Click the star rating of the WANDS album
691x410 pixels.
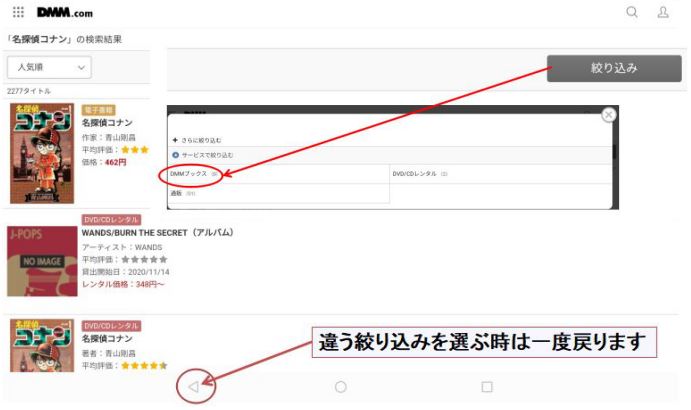[x=144, y=259]
